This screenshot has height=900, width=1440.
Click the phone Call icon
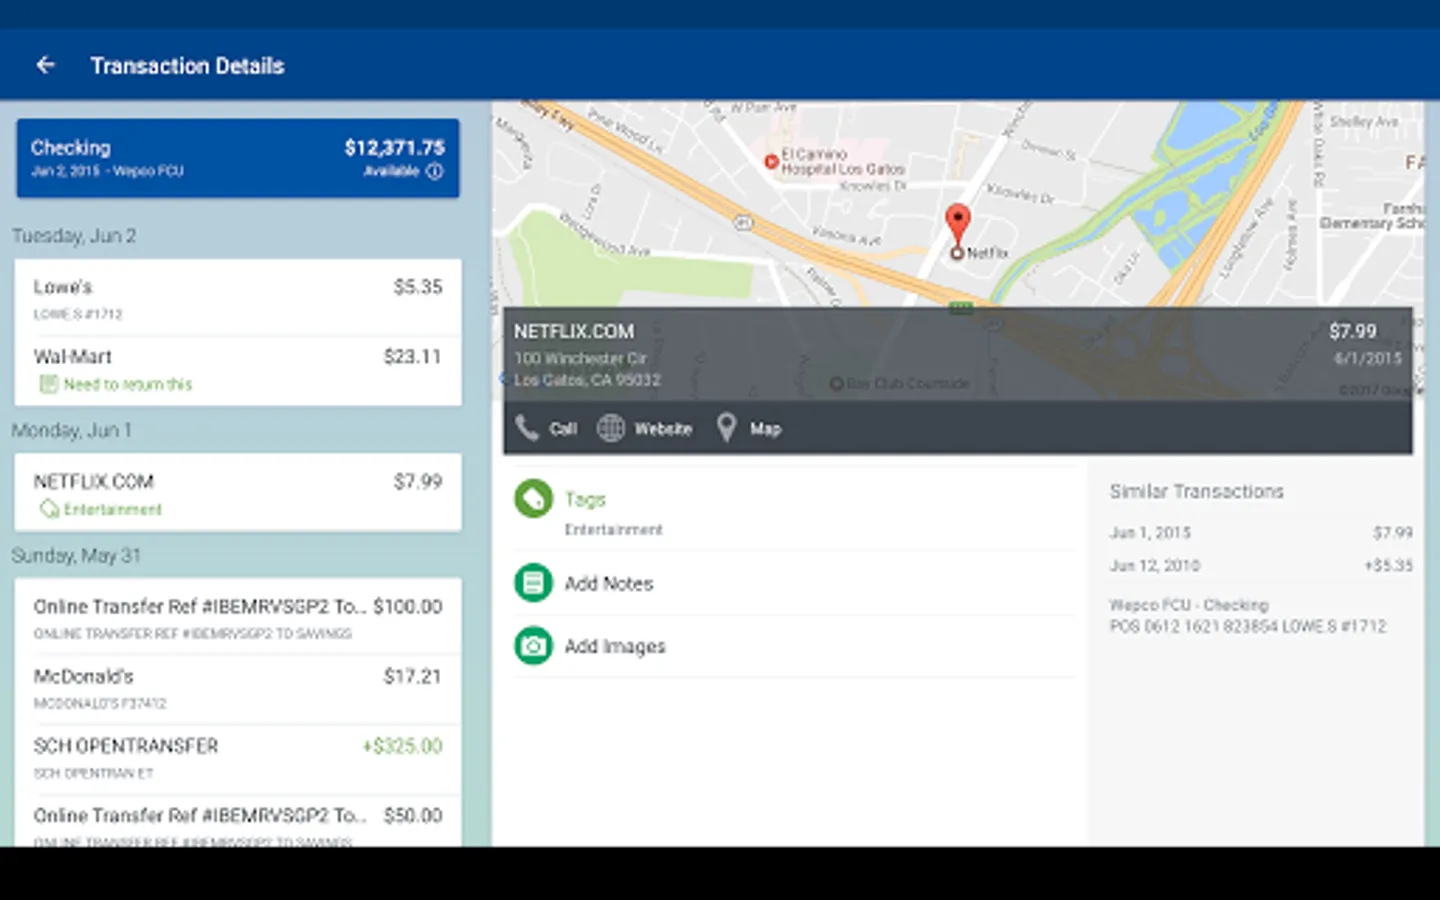(527, 428)
